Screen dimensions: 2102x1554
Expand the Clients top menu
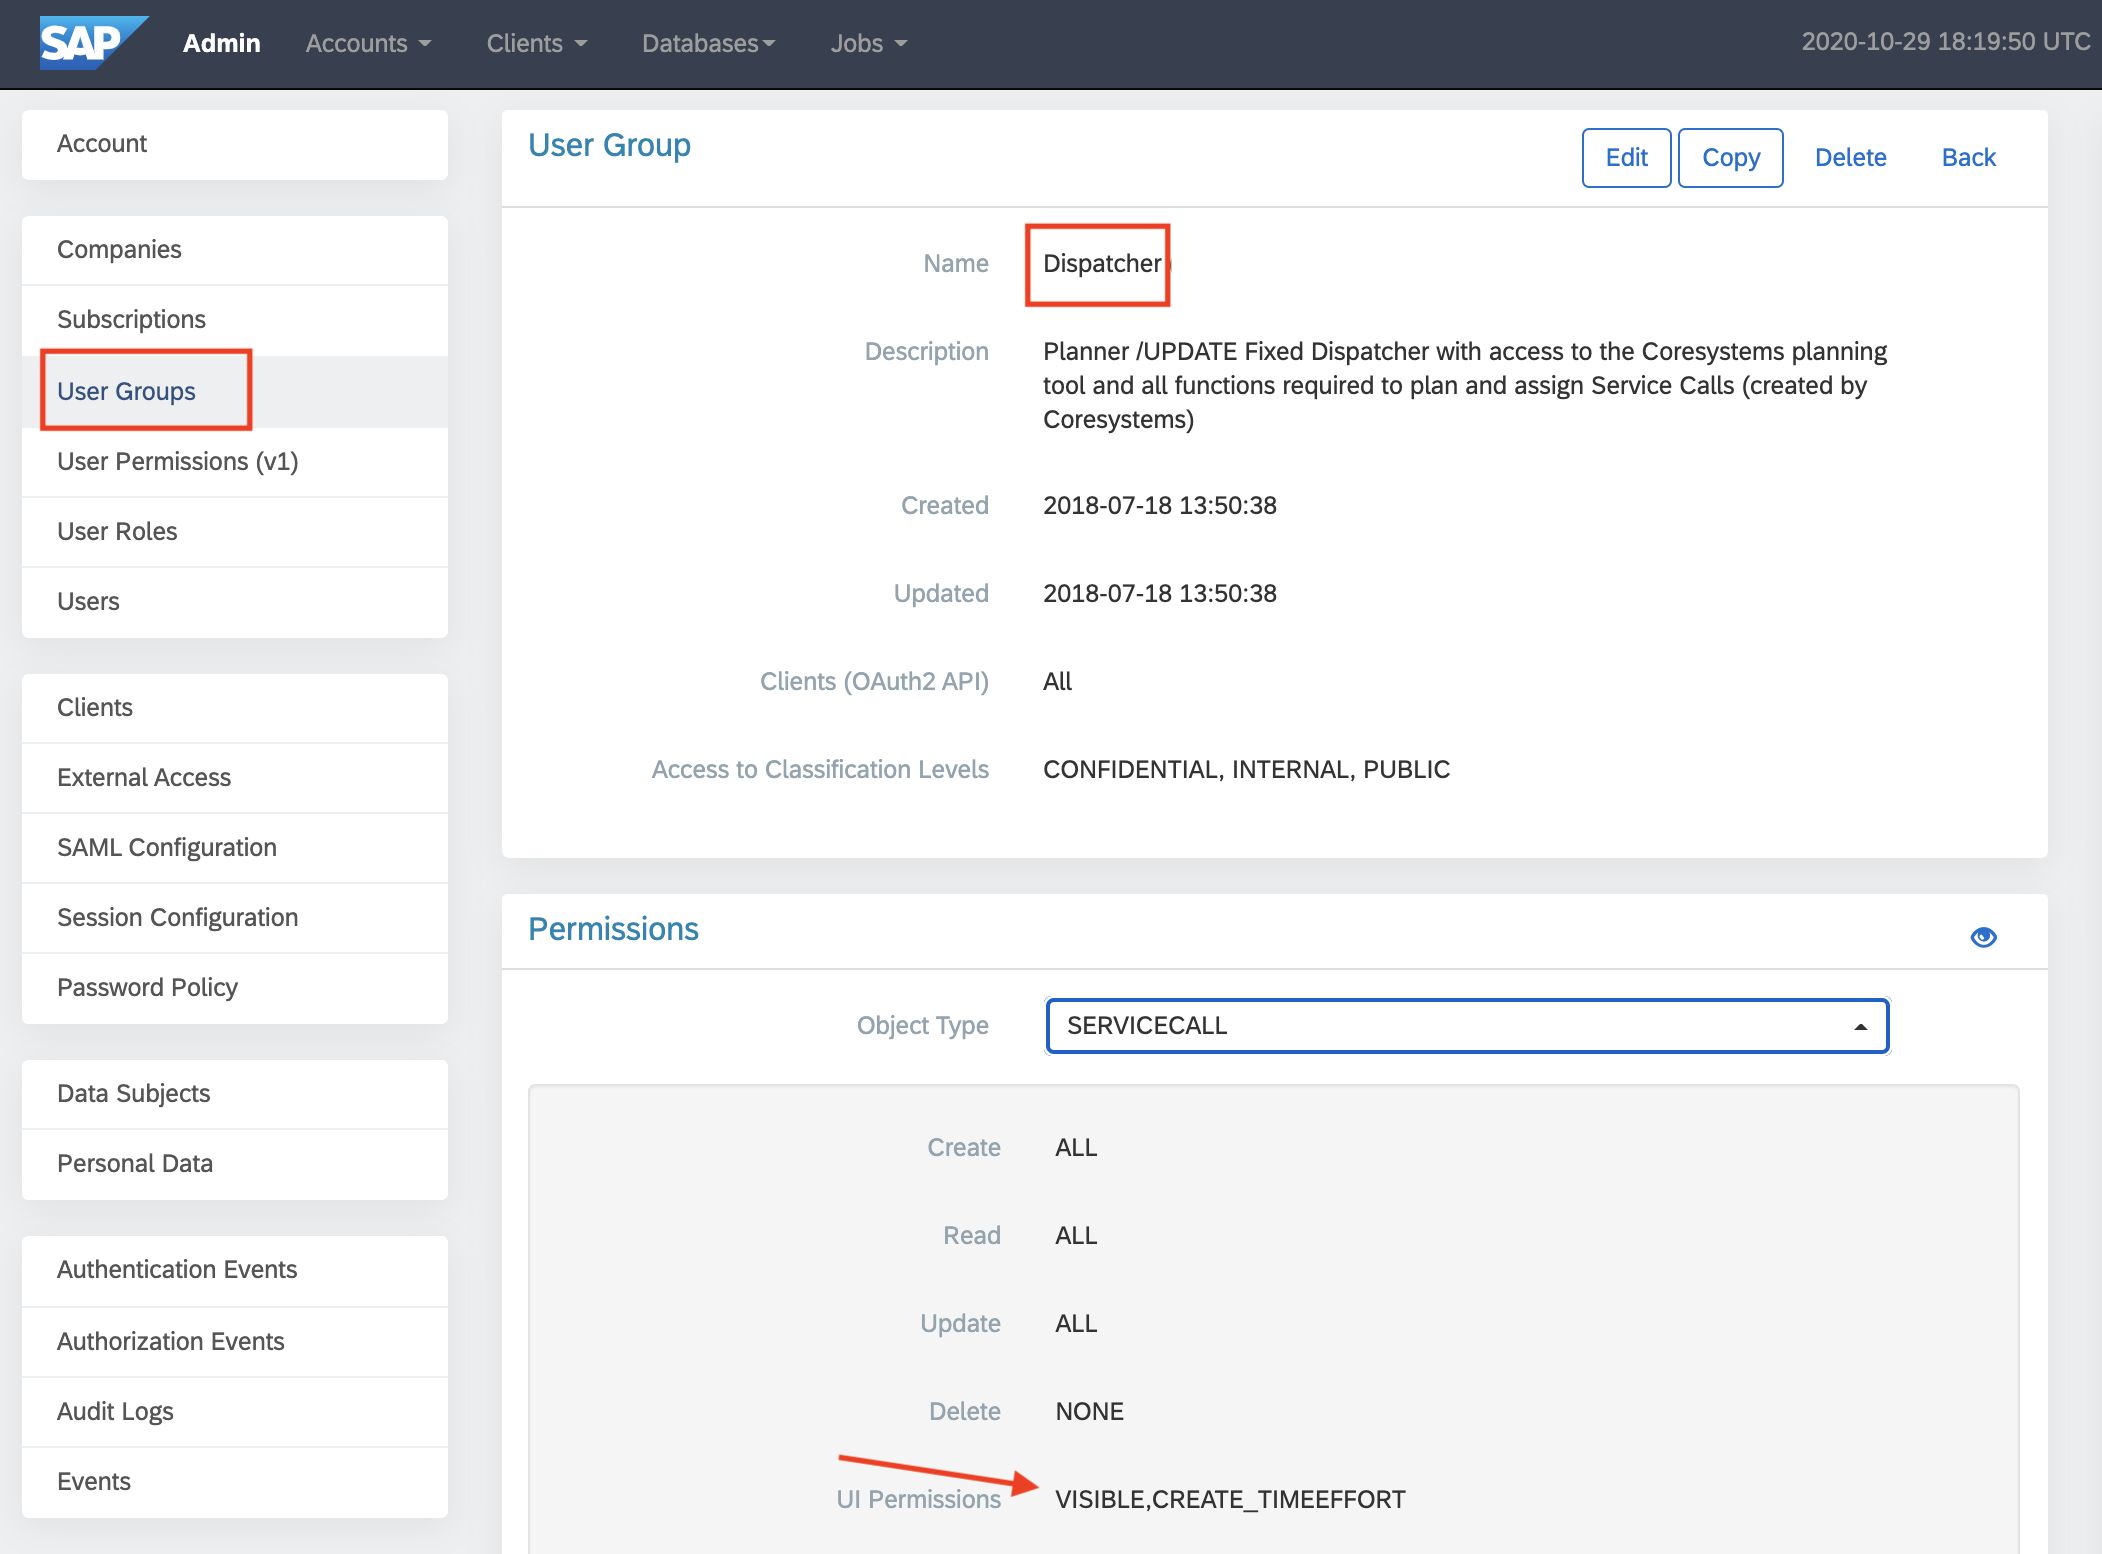coord(536,44)
